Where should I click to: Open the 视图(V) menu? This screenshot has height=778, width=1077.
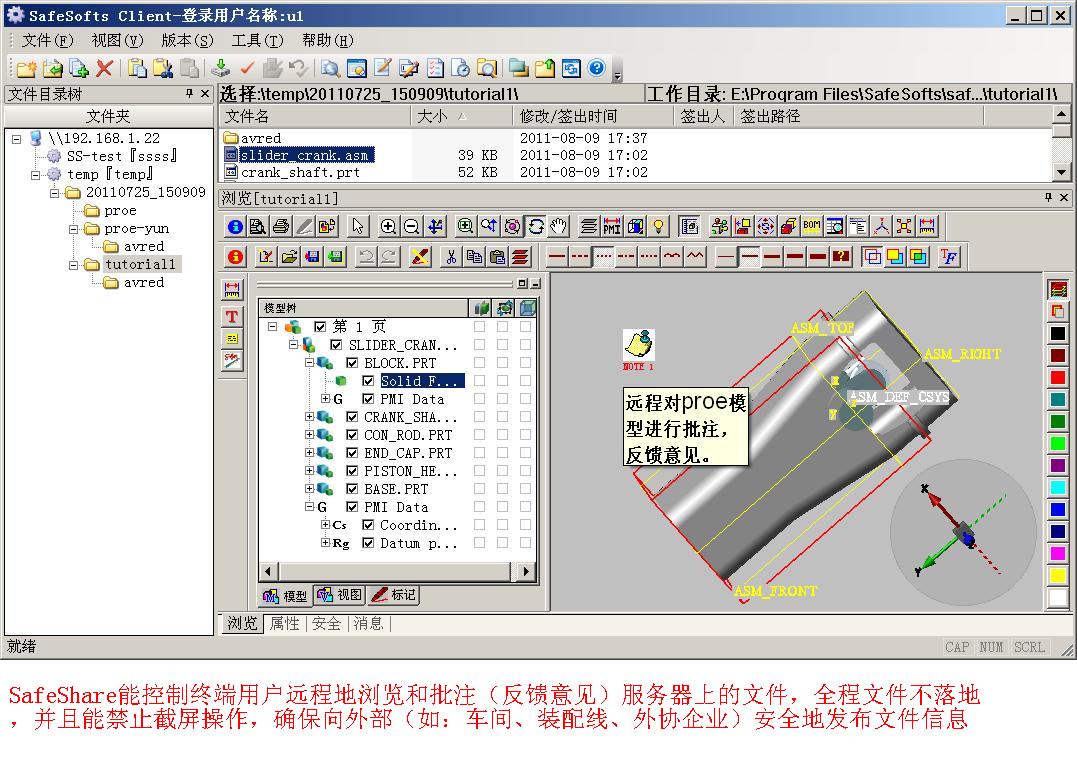point(117,41)
